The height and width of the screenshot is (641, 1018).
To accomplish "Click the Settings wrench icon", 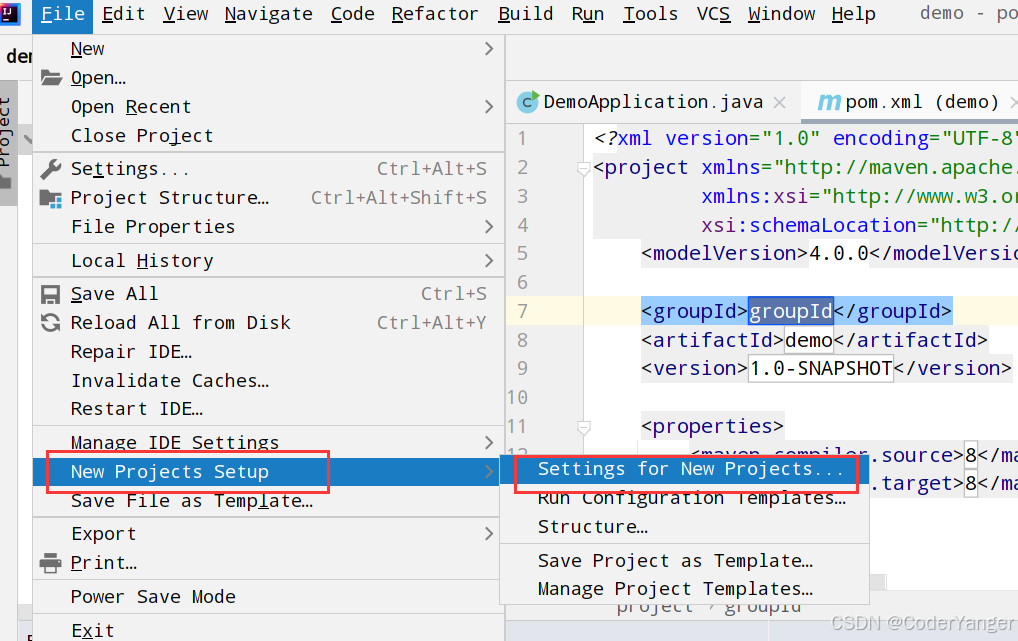I will click(x=51, y=169).
